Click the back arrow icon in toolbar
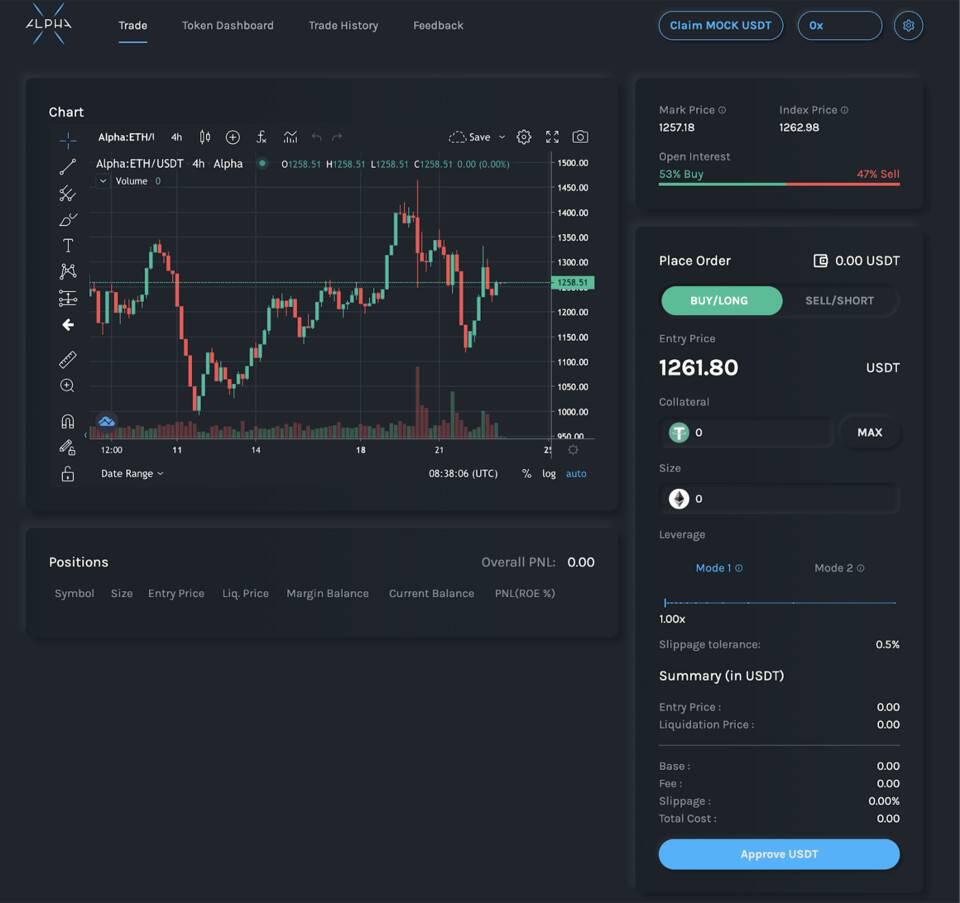The height and width of the screenshot is (903, 960). tap(68, 324)
